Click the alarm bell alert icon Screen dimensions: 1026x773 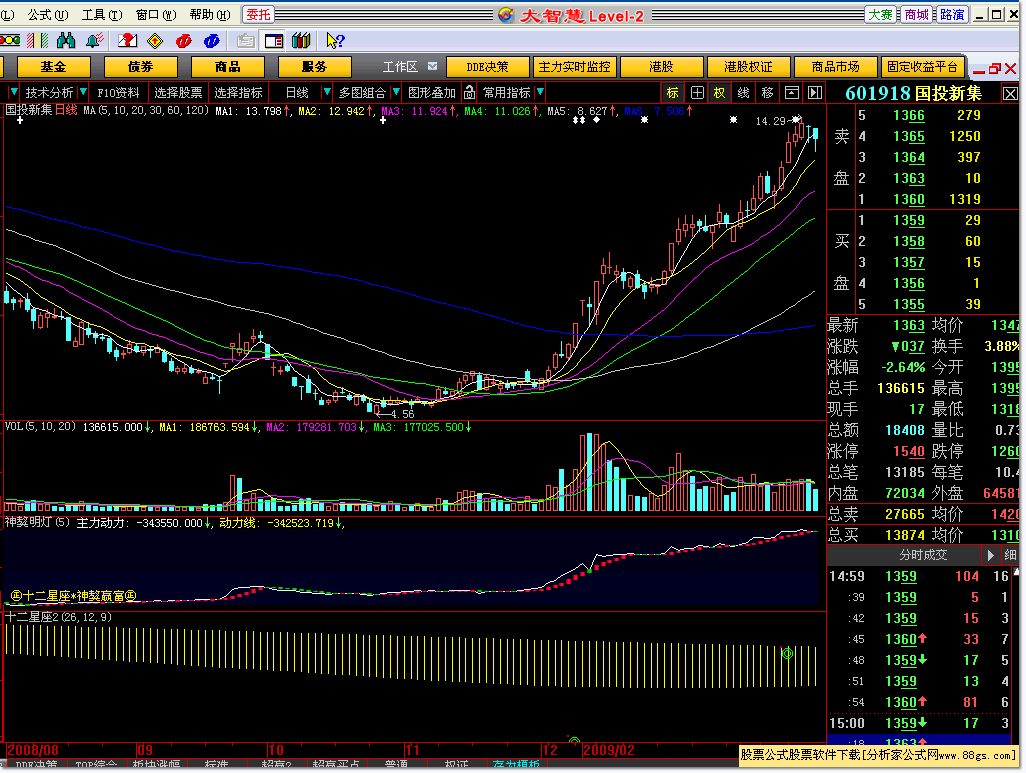95,41
